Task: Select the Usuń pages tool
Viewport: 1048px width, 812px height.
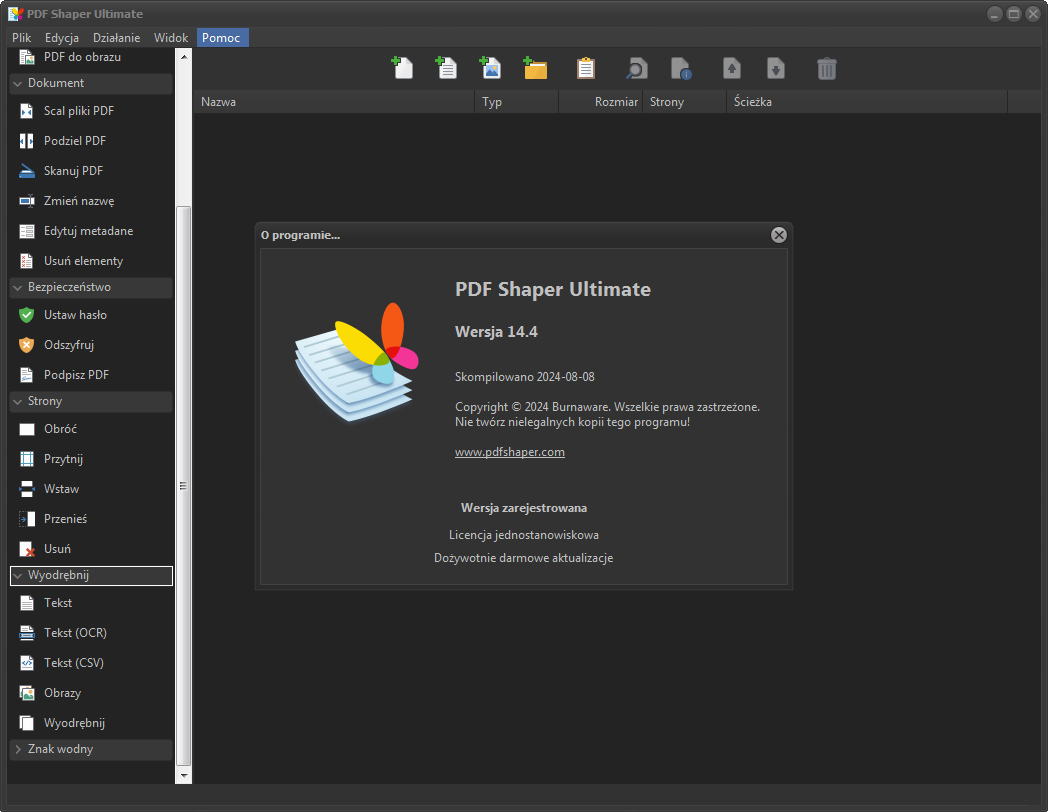Action: [x=92, y=549]
